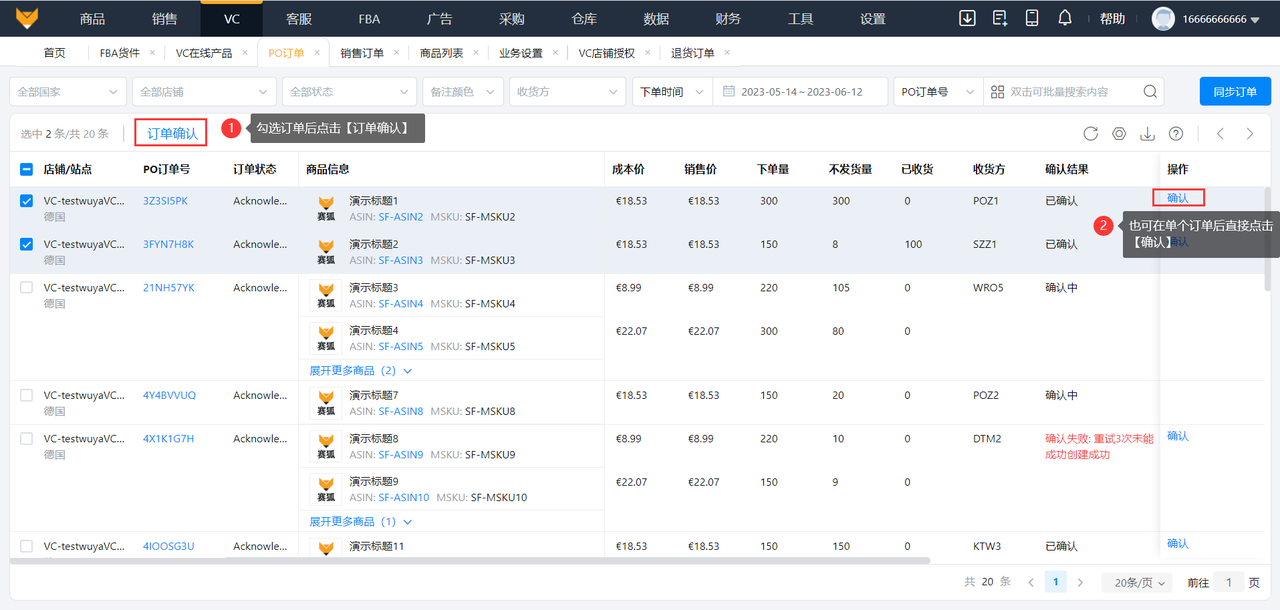Click the user avatar picture
Screen dimensions: 1280x610
[x=1163, y=18]
